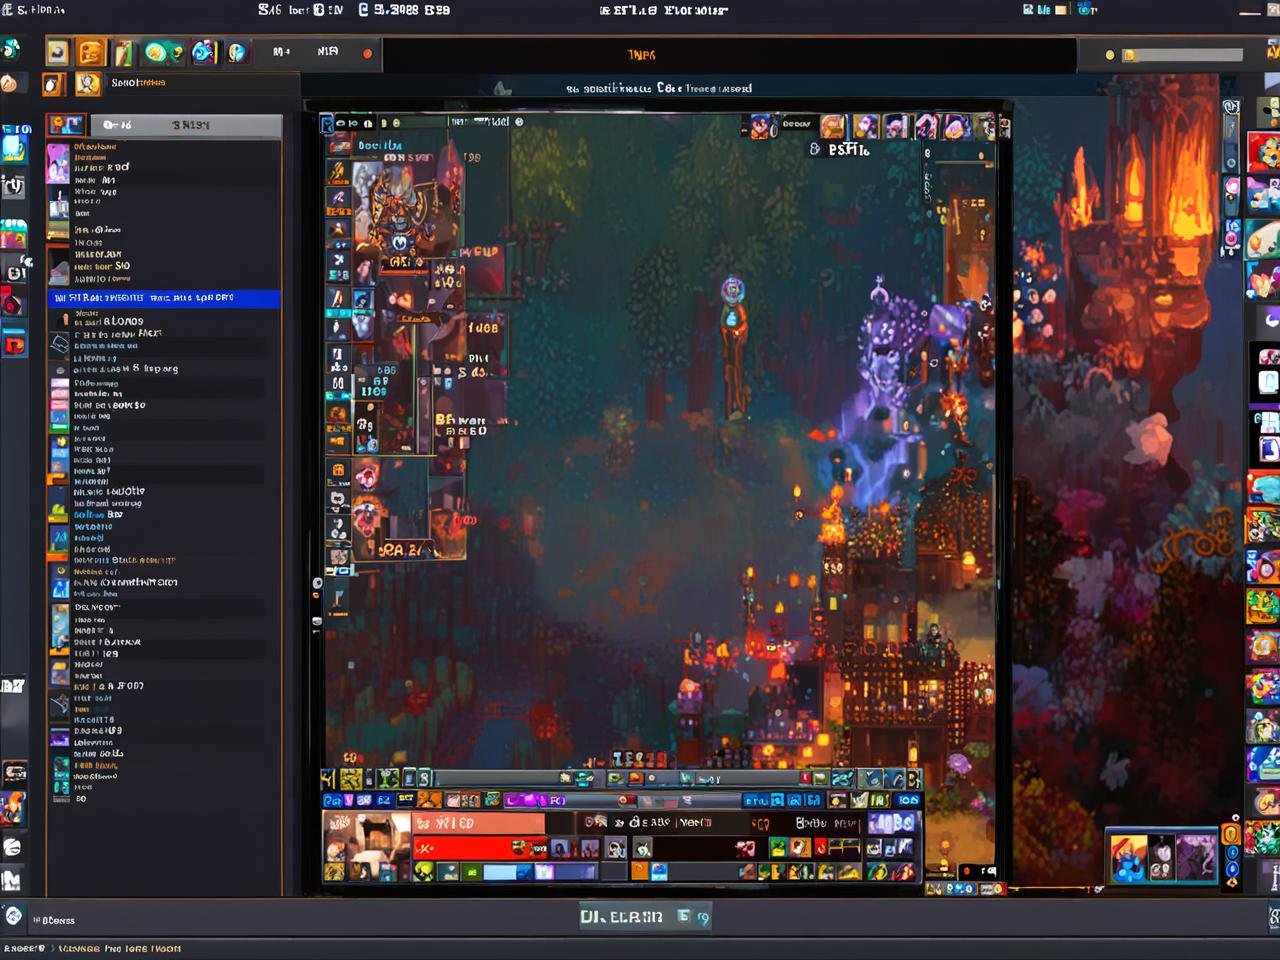Select the pencil icon in top toolbar
Viewport: 1280px width, 960px height.
(123, 52)
